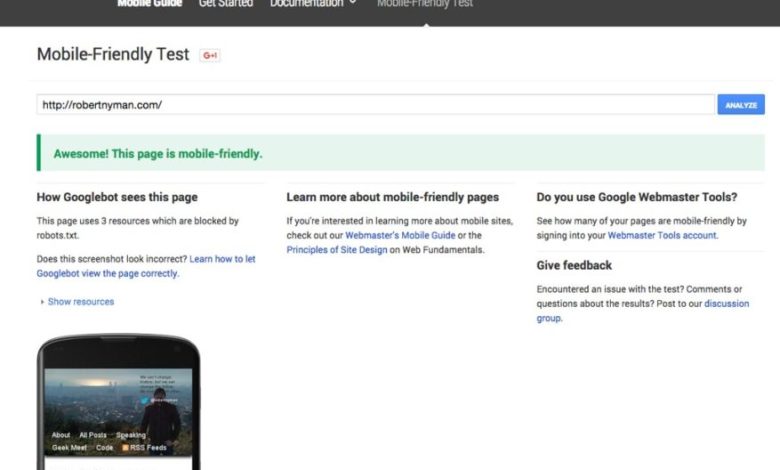Click the 'Do you use Google Webmaster Tools?' heading
Image resolution: width=780 pixels, height=470 pixels.
(x=637, y=197)
